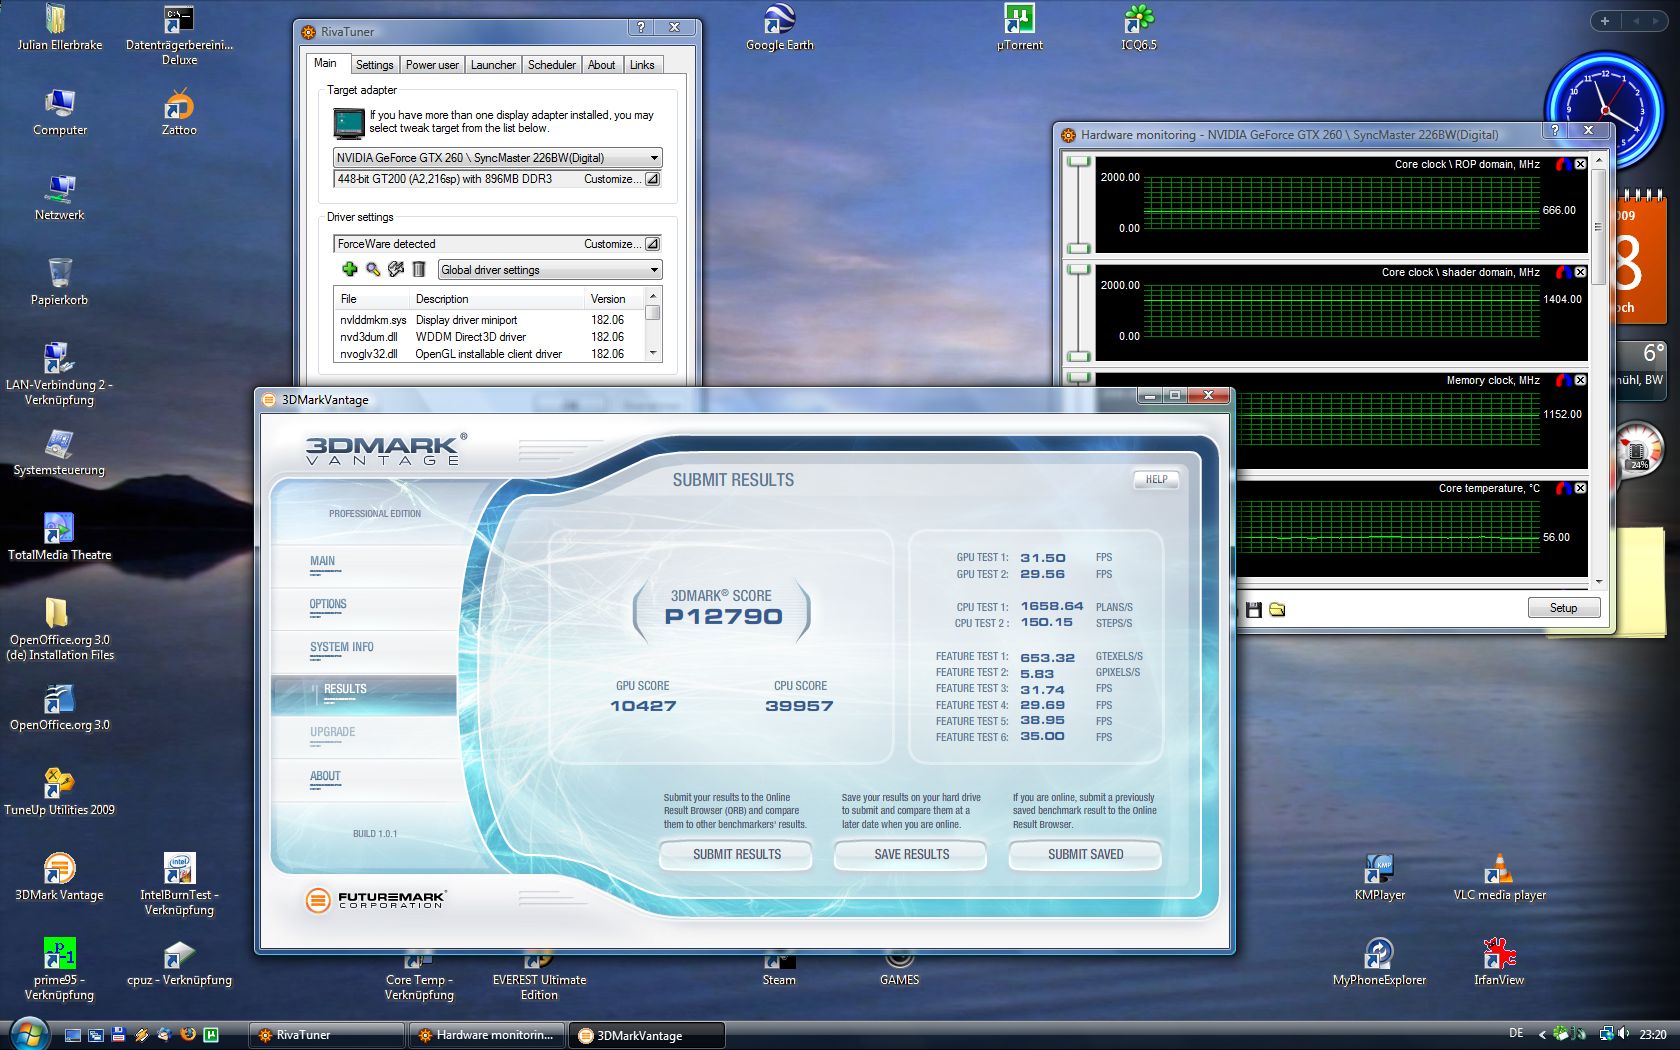Switch to the RivaTuner taskbar button
The width and height of the screenshot is (1680, 1050).
326,1035
